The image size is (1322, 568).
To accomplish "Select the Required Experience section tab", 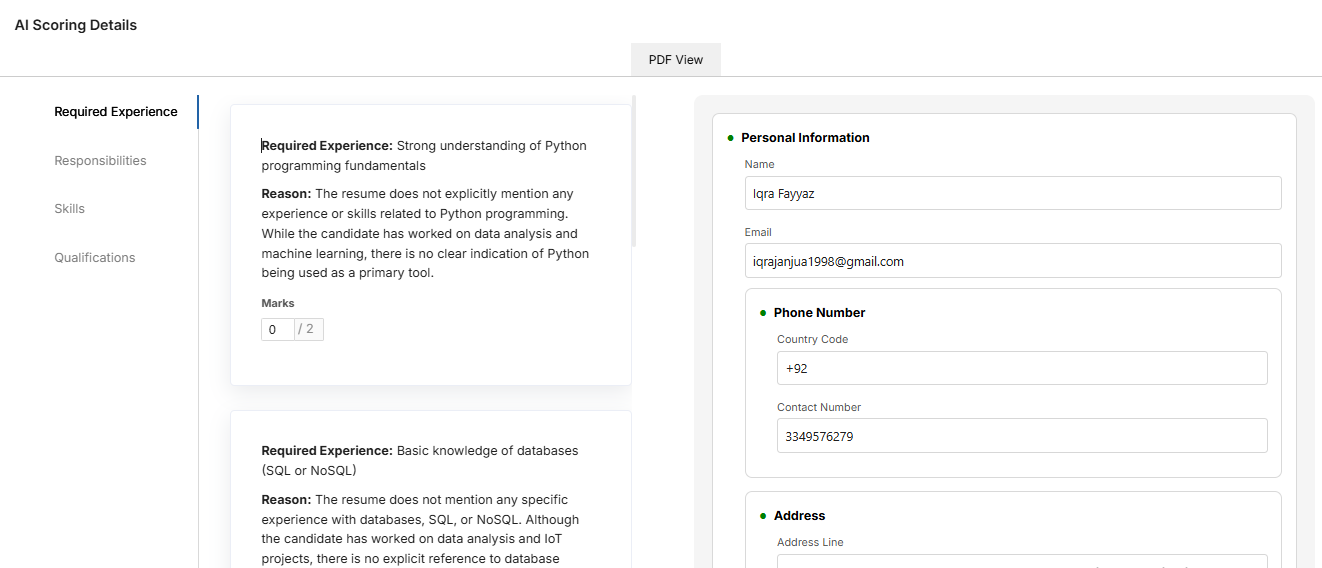I will 116,112.
